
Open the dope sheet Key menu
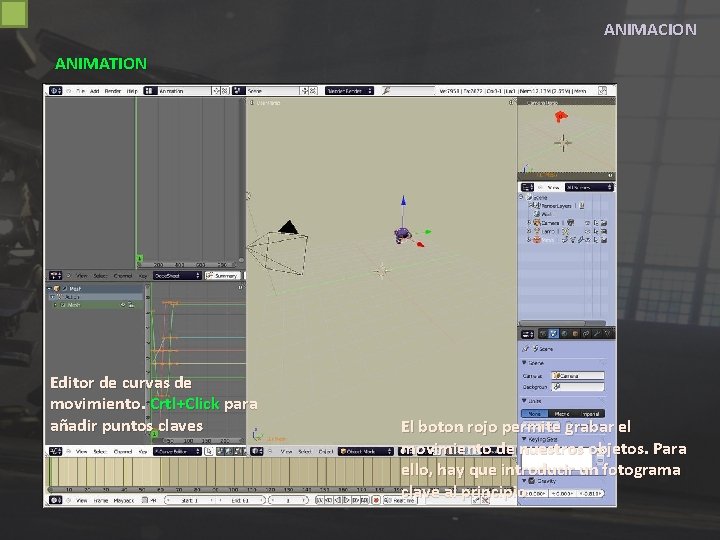tap(143, 276)
